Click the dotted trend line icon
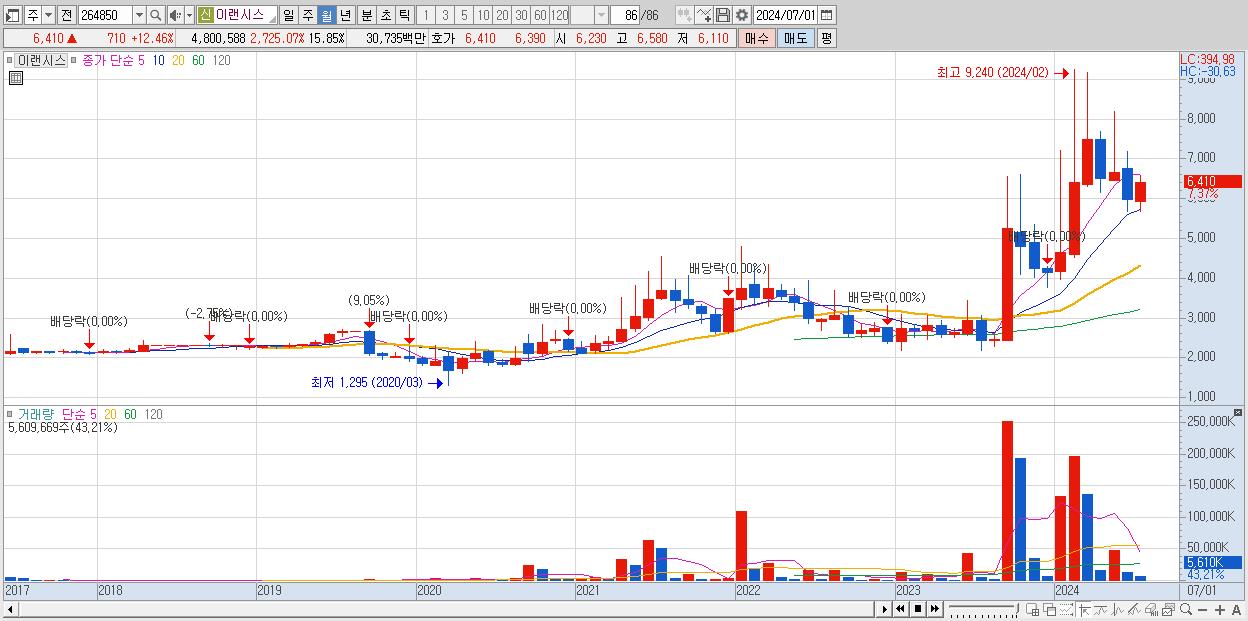This screenshot has height=621, width=1248. 1066,609
